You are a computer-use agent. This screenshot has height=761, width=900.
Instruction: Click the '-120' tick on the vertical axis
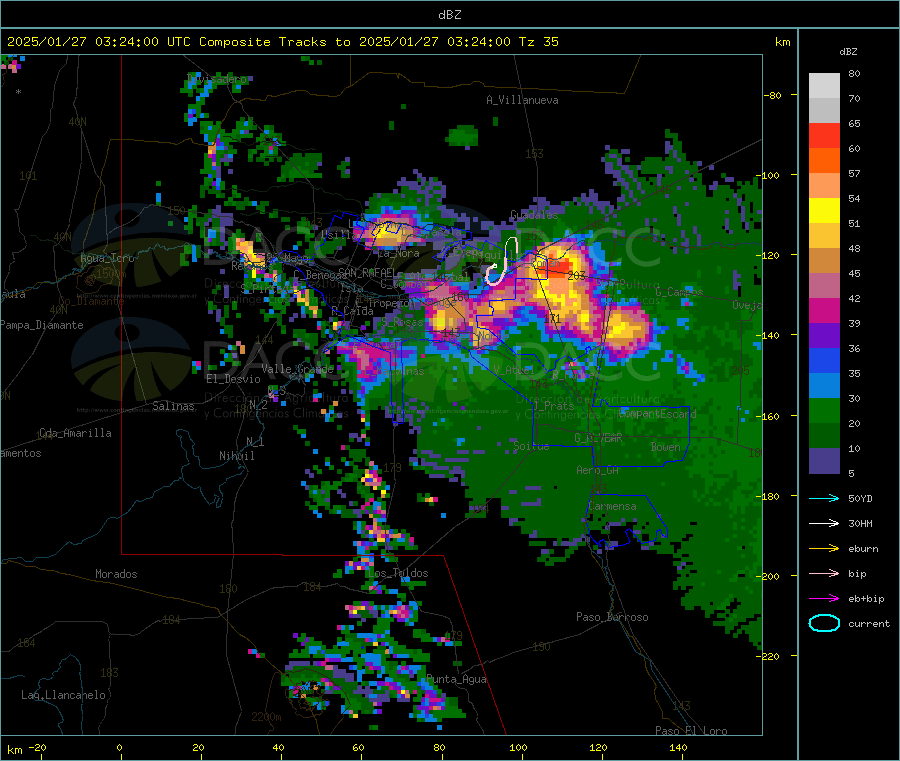tap(770, 255)
